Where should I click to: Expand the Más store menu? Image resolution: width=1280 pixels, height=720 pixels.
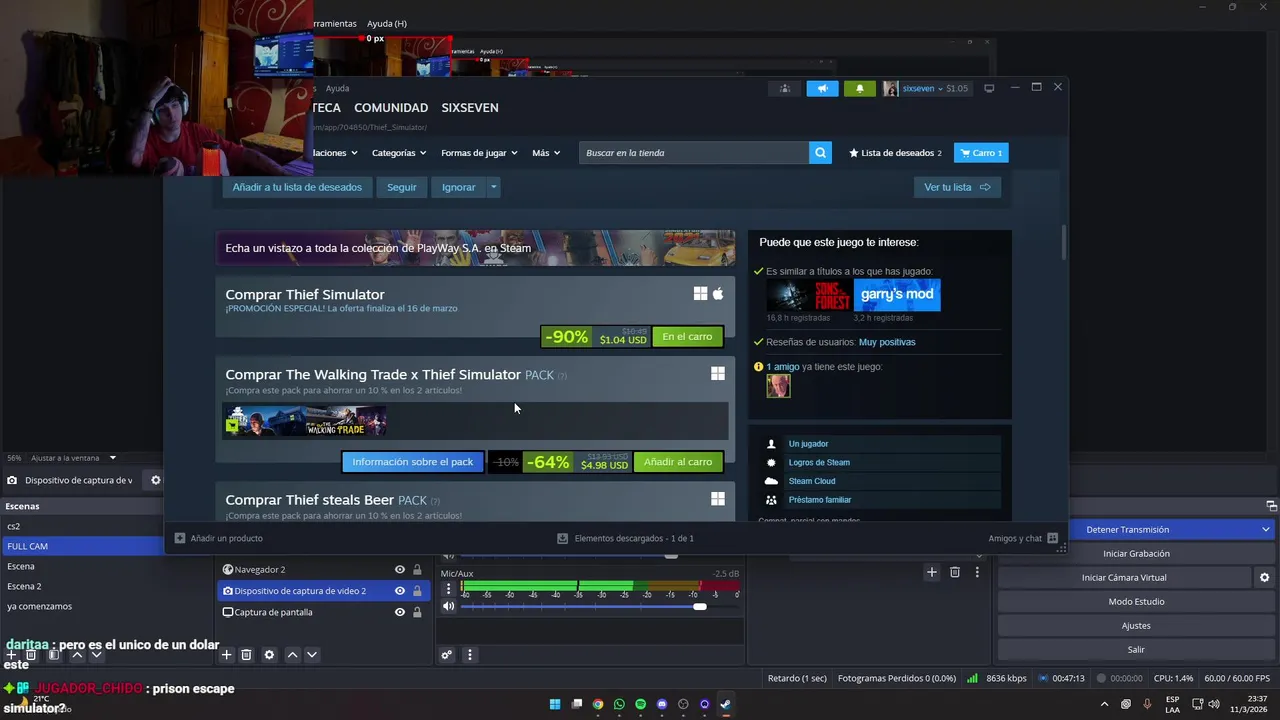point(546,153)
